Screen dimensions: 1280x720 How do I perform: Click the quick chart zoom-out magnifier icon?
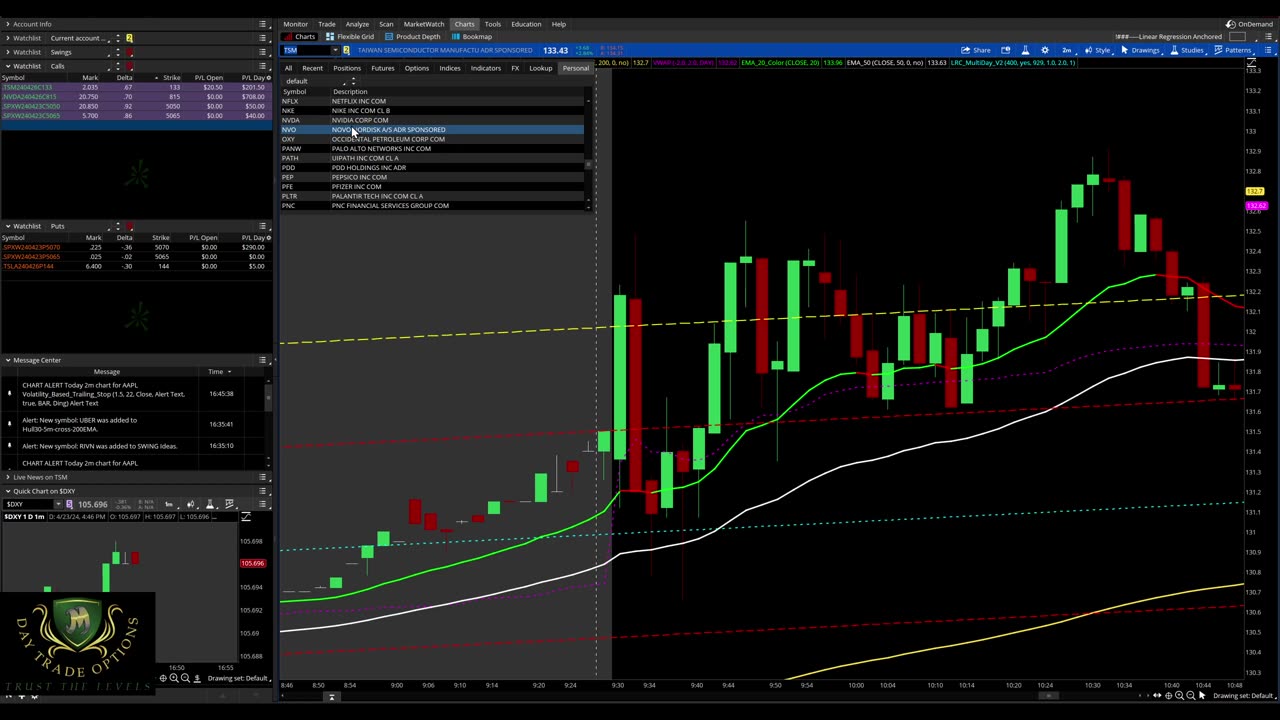[185, 678]
